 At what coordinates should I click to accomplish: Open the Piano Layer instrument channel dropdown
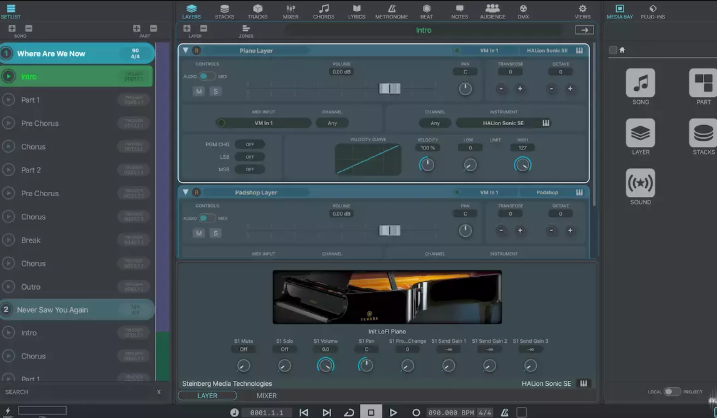(435, 123)
